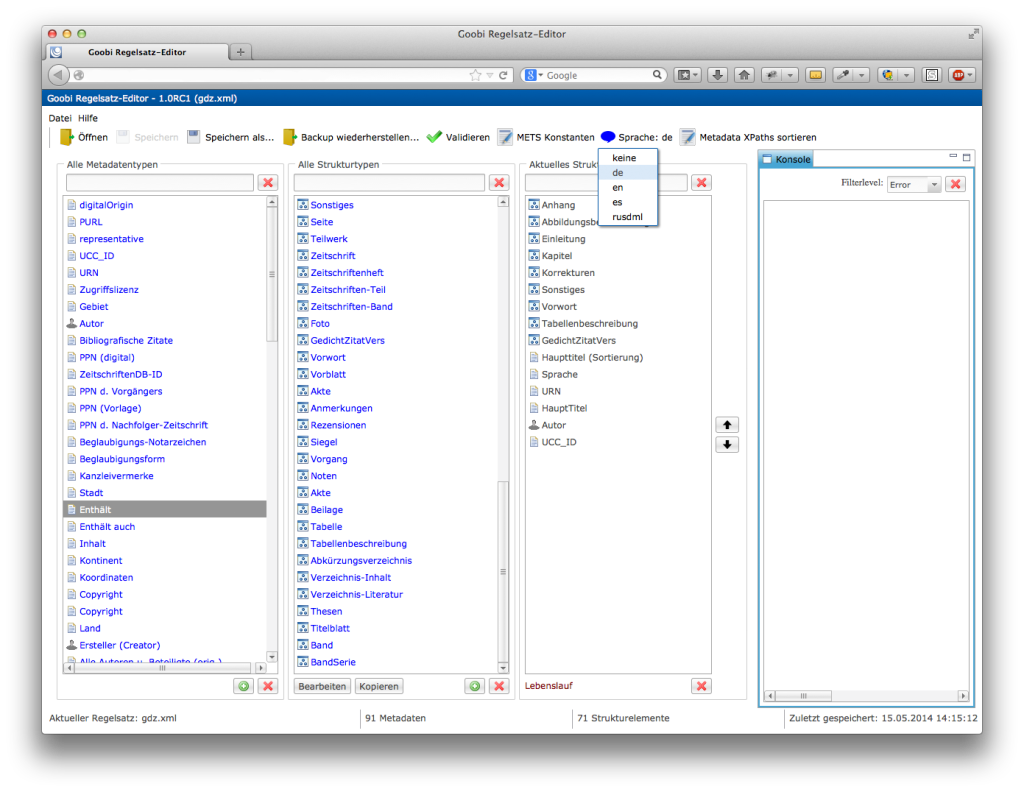Open search engine selector dropdown

click(x=534, y=76)
